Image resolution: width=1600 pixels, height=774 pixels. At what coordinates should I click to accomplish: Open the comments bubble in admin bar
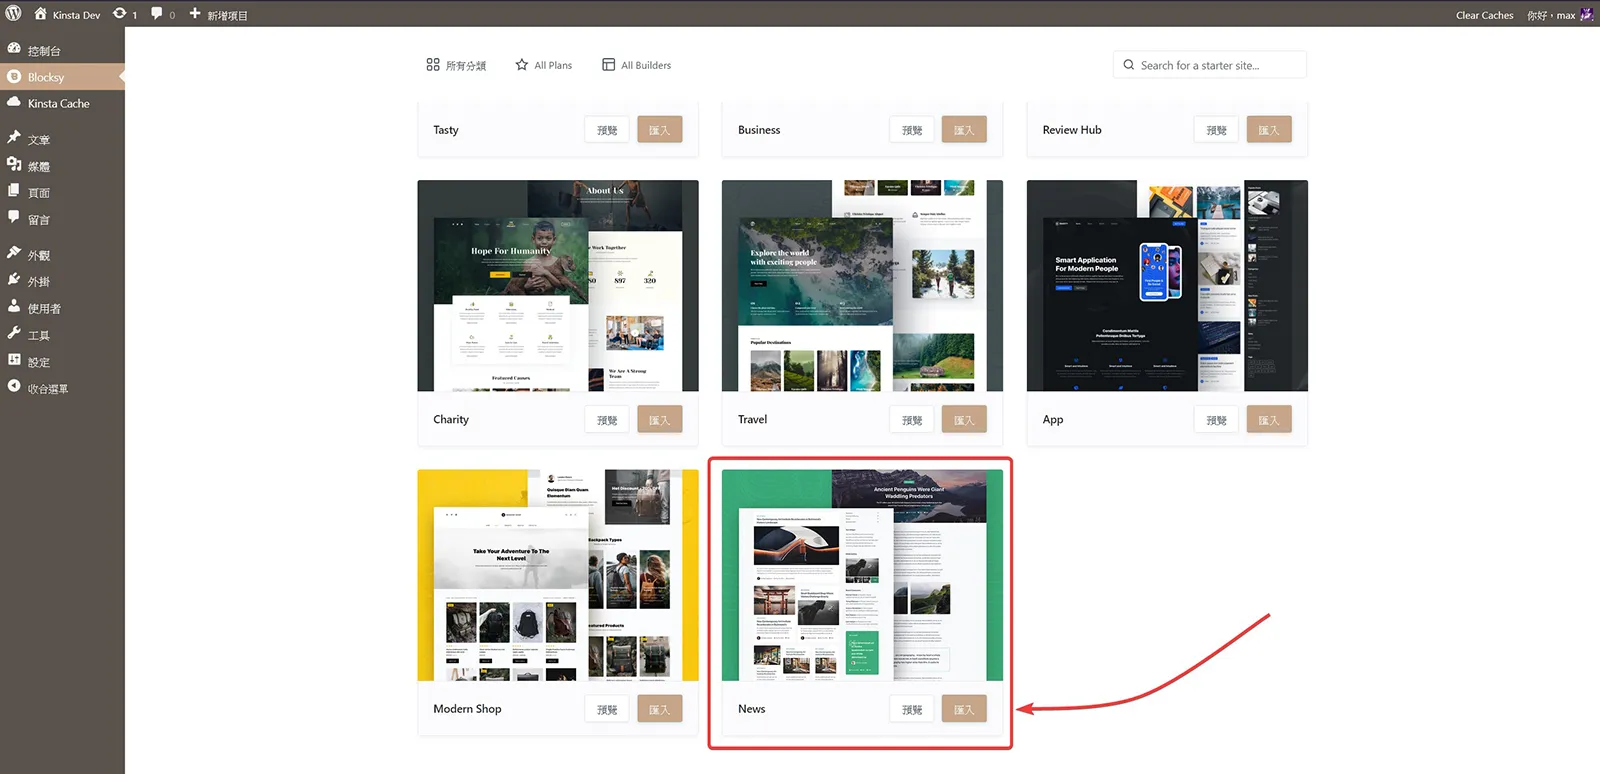point(157,14)
